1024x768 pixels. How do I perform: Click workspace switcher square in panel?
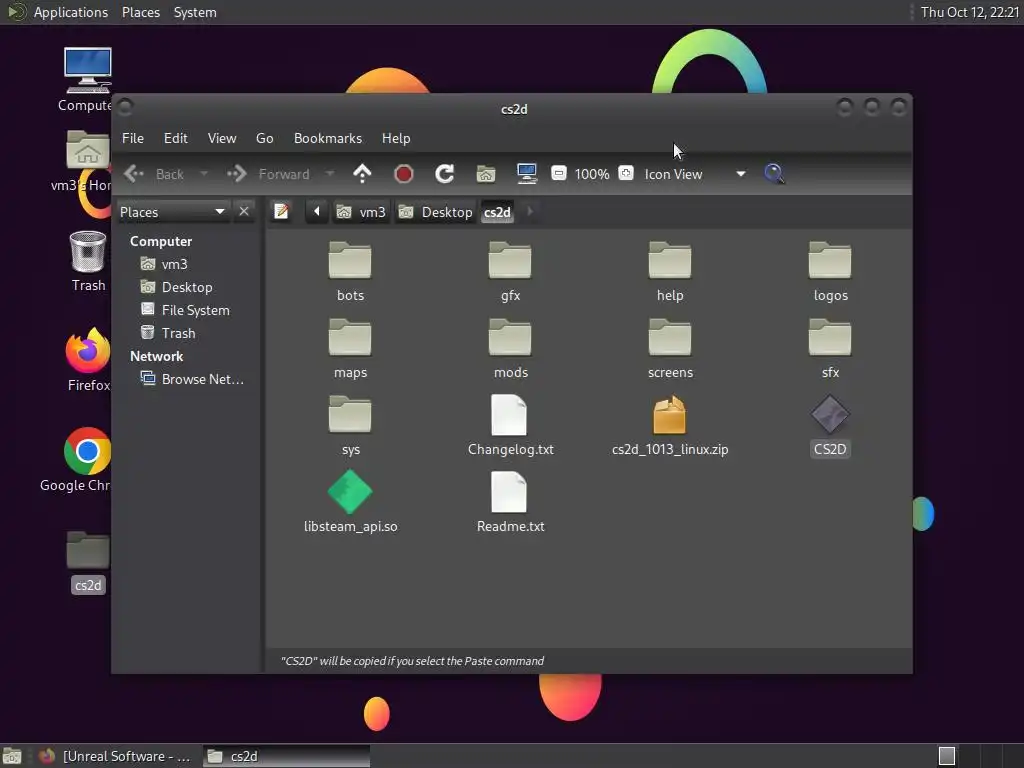947,756
